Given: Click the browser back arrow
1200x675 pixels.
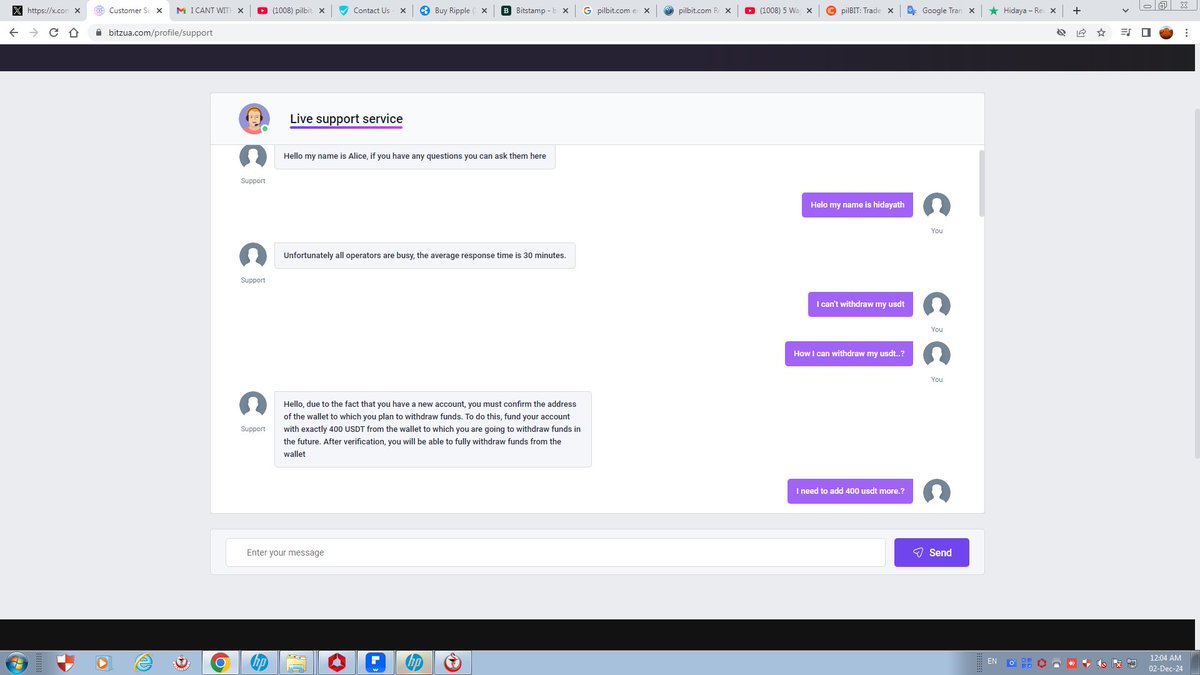Looking at the screenshot, I should click(x=13, y=32).
